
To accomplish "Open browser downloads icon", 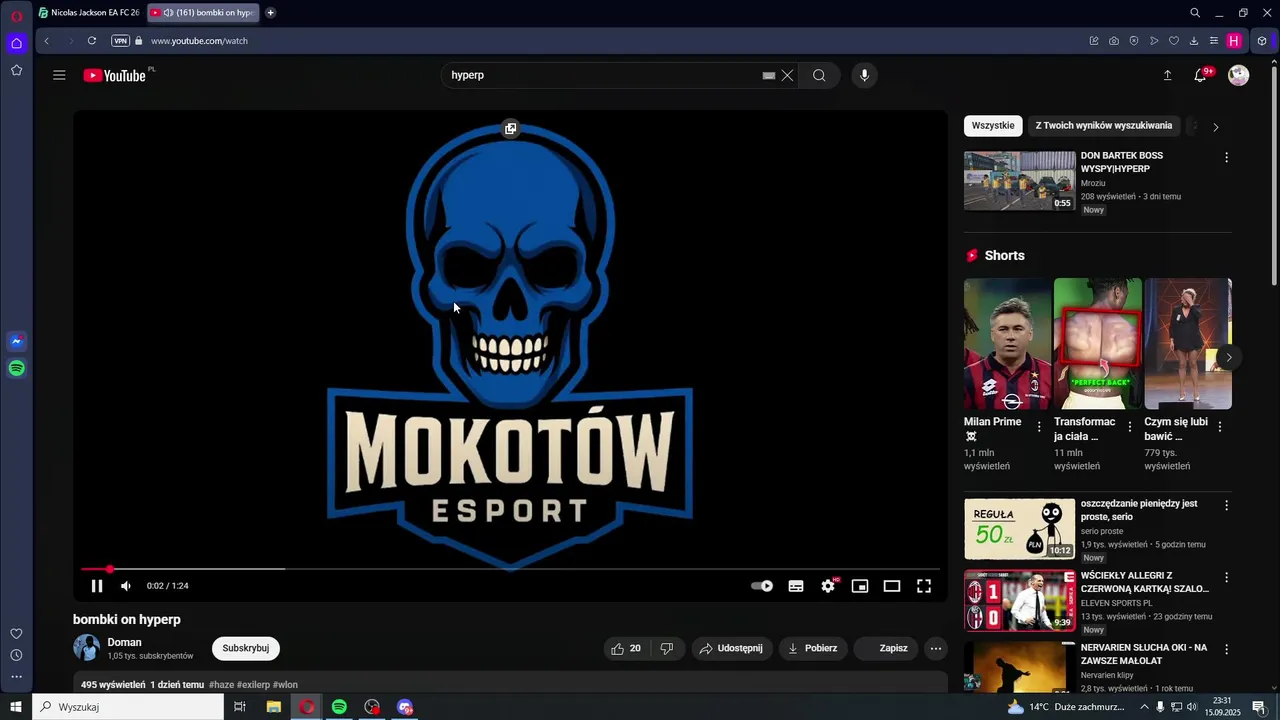I will 1194,41.
